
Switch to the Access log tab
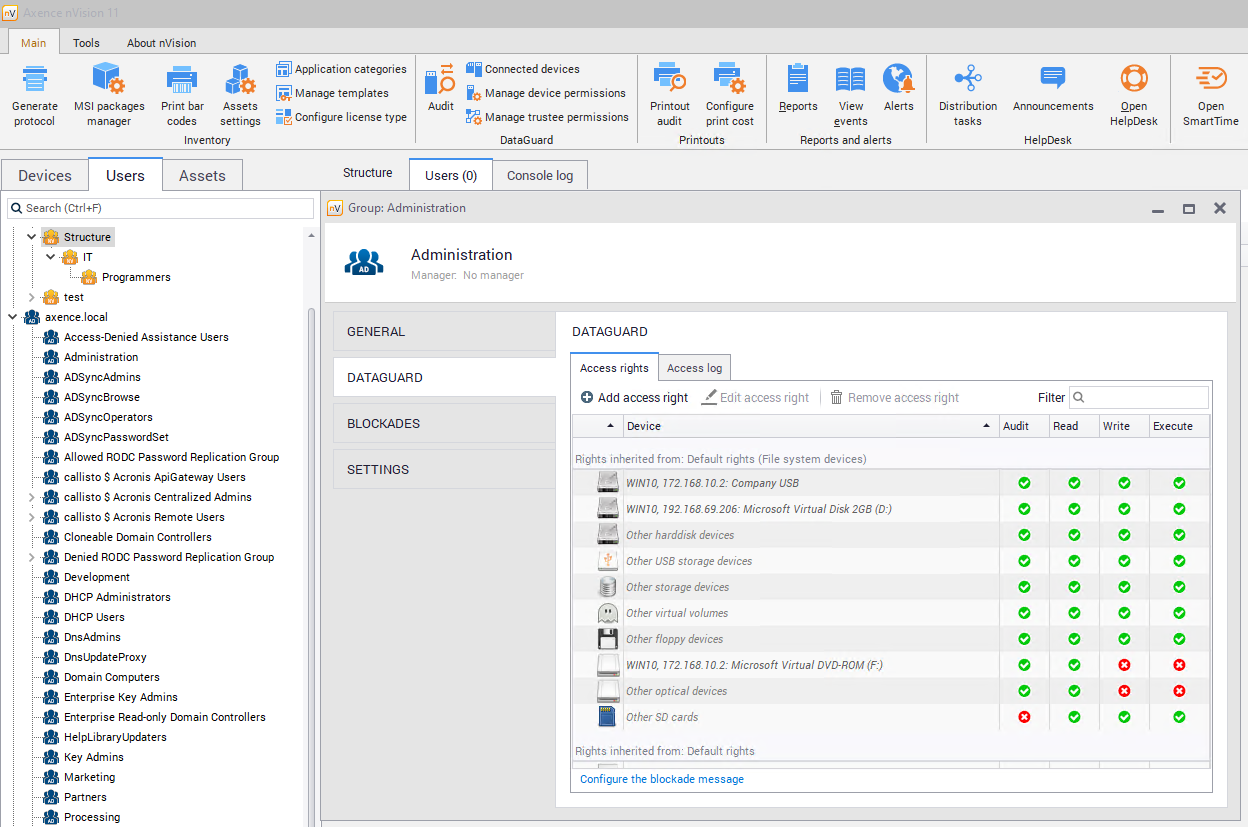(694, 368)
